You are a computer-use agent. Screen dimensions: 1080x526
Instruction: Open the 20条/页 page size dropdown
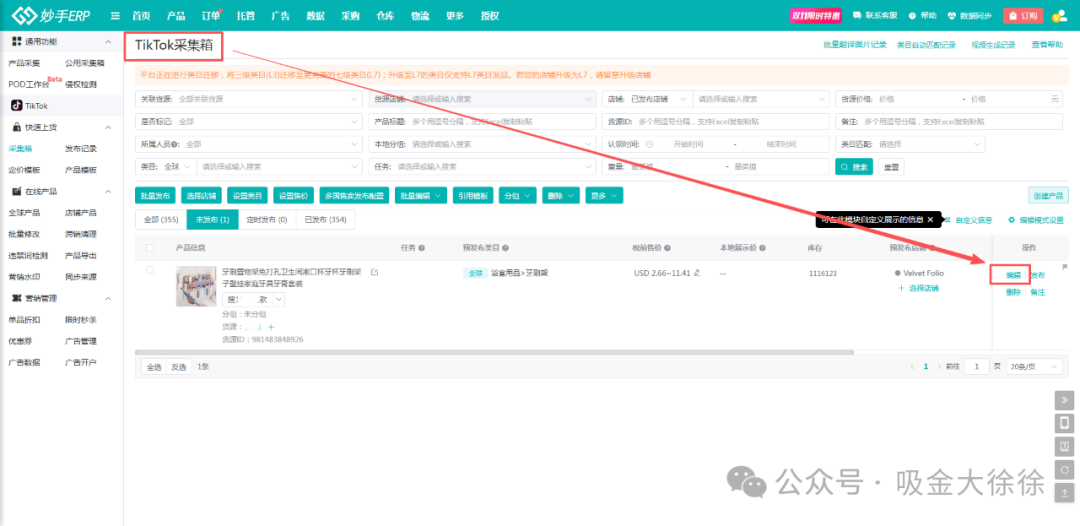pyautogui.click(x=1034, y=367)
